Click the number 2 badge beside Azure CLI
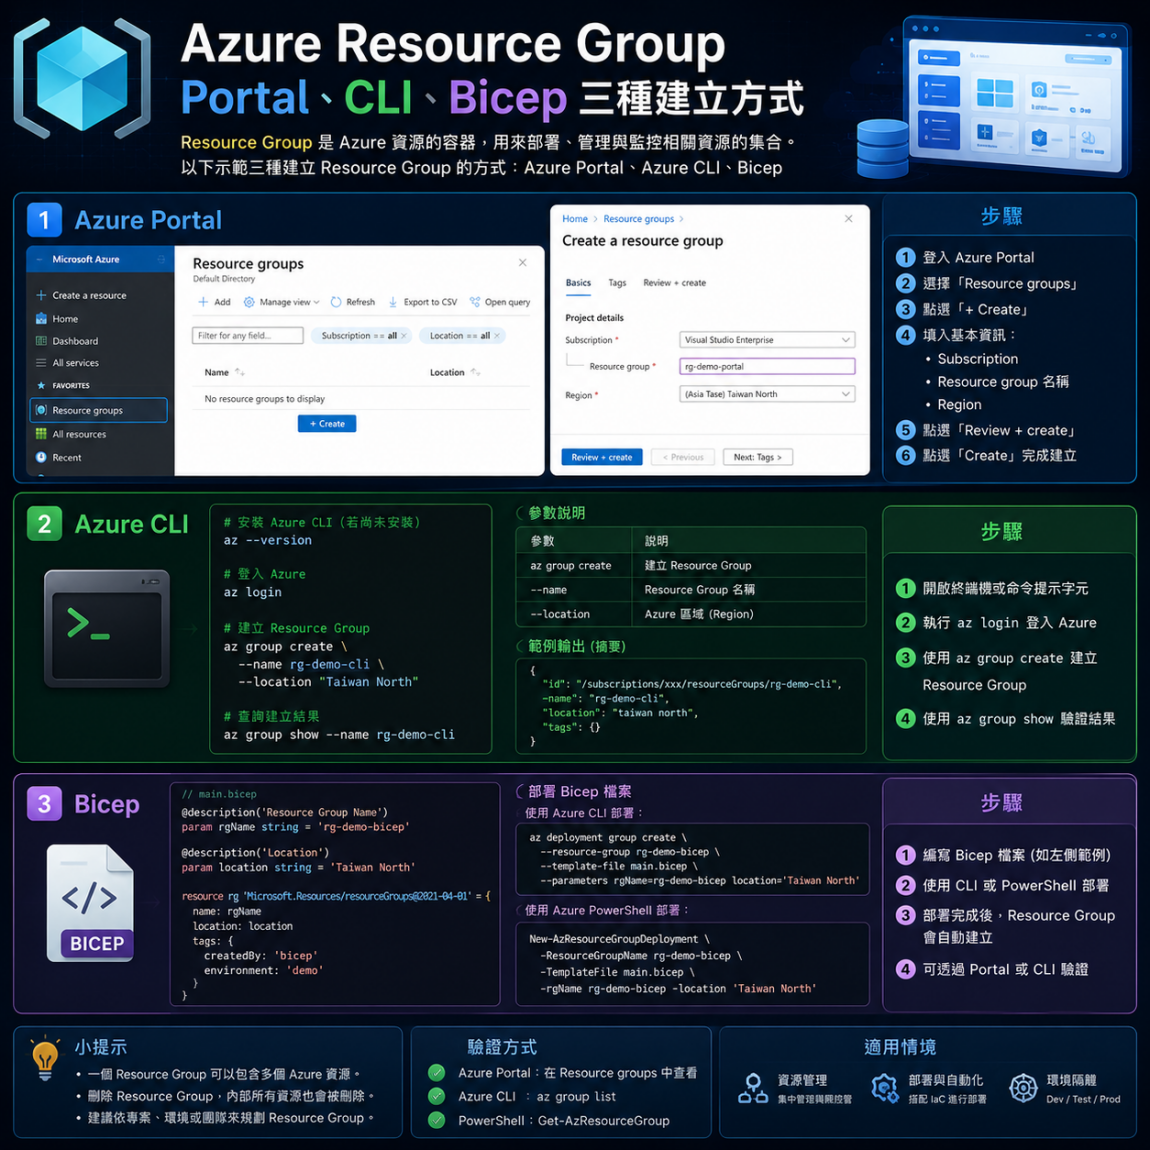This screenshot has width=1150, height=1150. [x=44, y=524]
